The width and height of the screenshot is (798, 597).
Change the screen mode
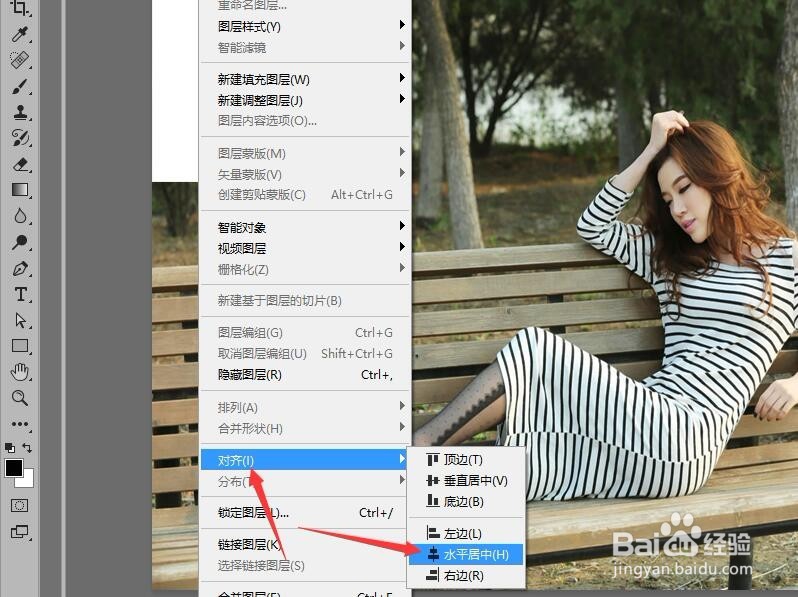coord(20,532)
